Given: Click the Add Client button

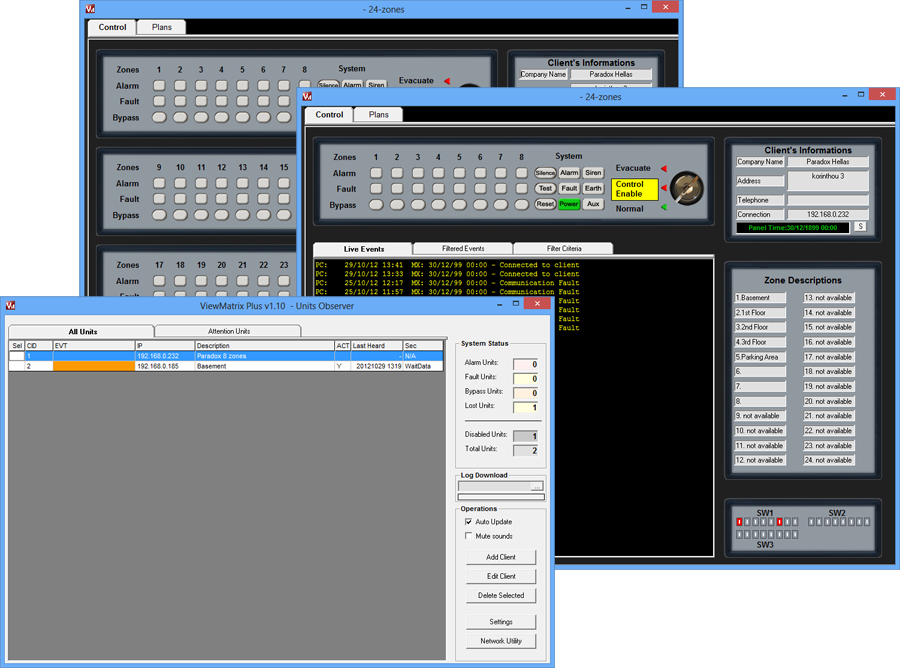Looking at the screenshot, I should point(500,557).
